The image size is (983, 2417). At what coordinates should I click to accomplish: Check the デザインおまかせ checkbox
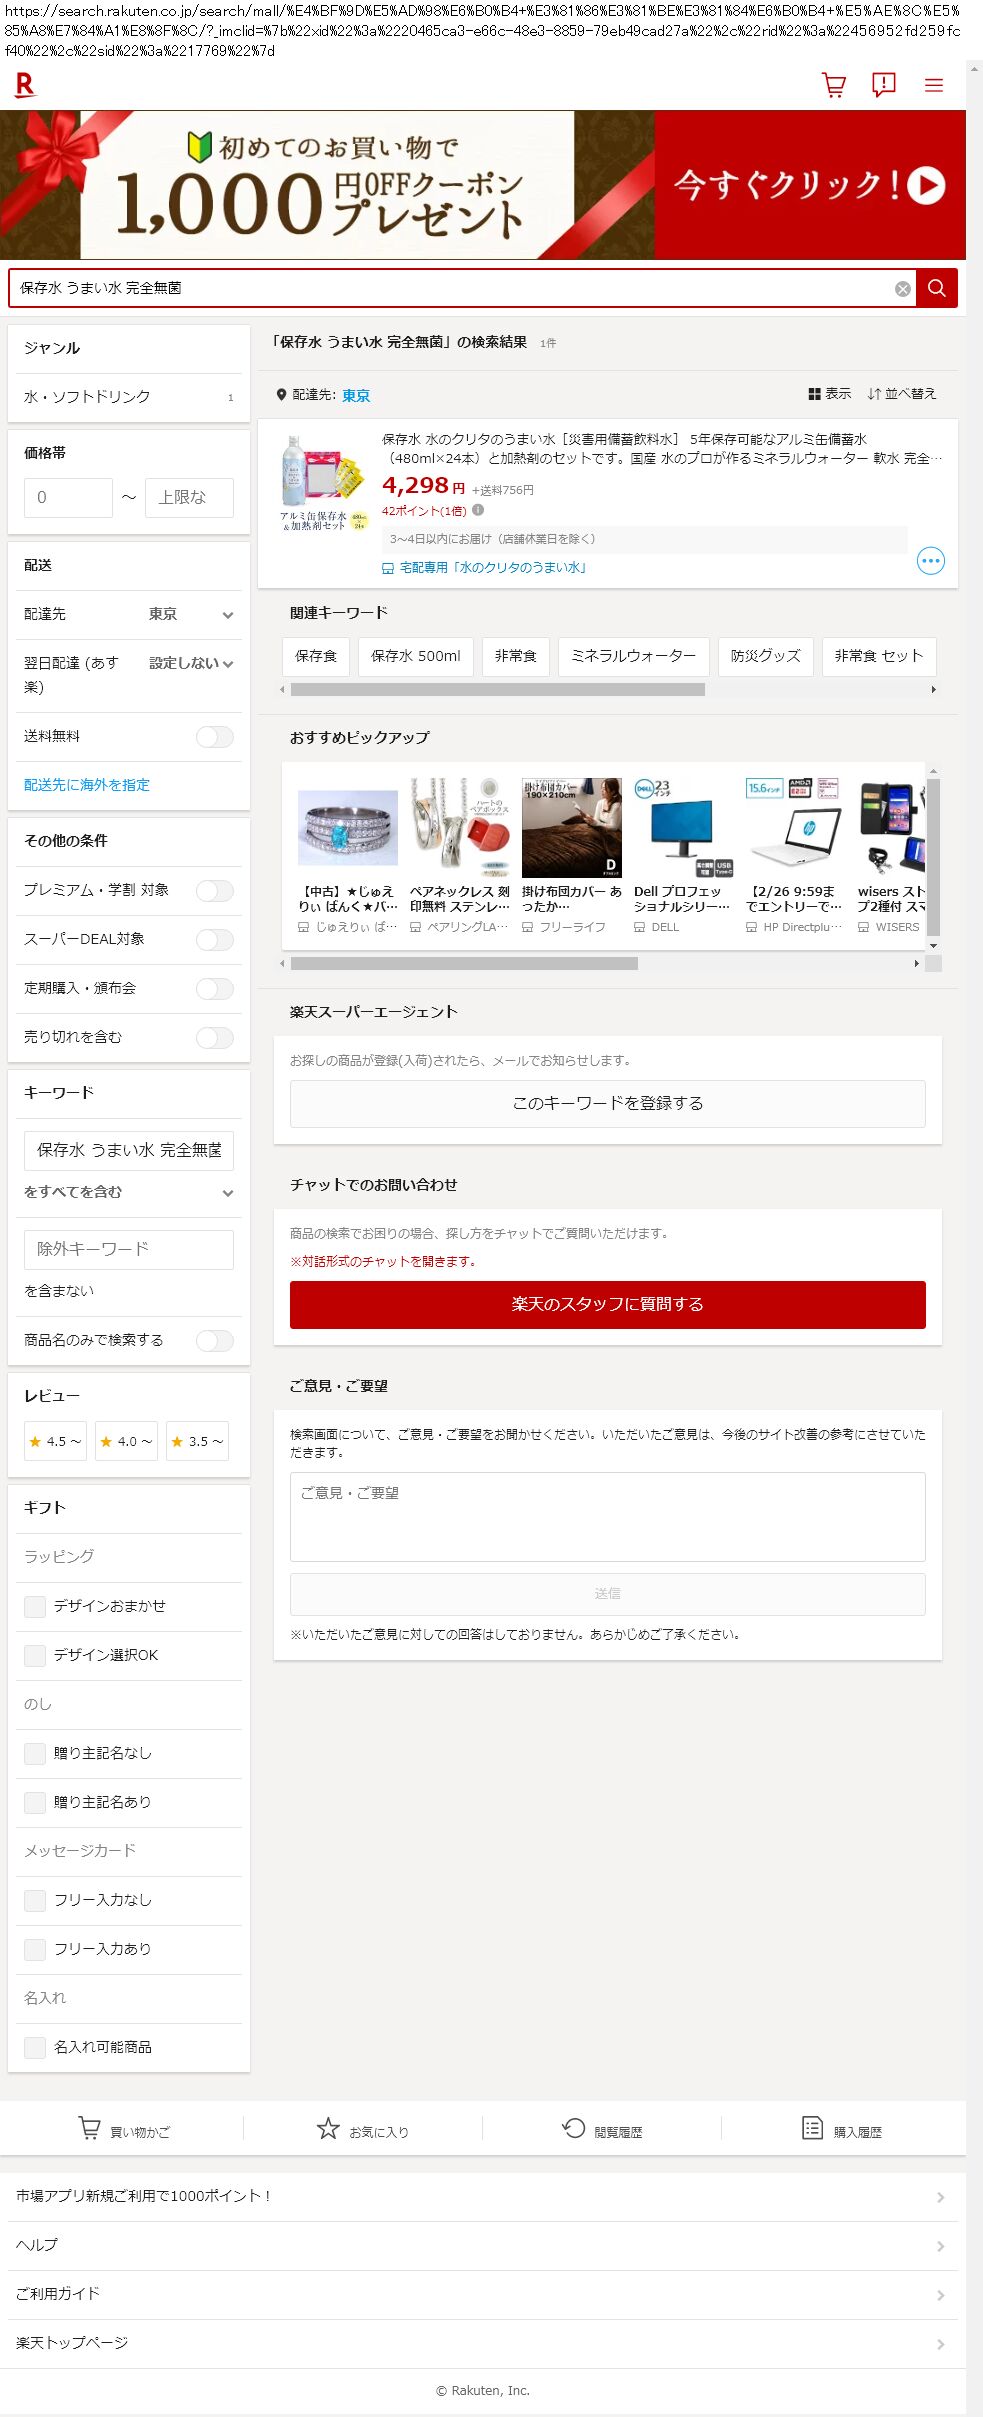pyautogui.click(x=35, y=1606)
